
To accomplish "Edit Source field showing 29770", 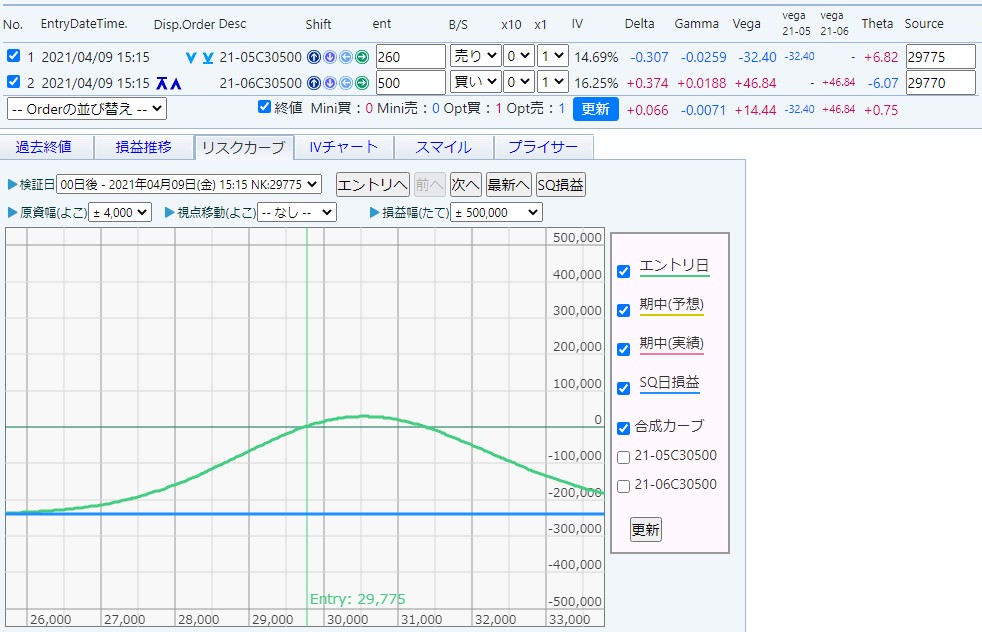I will pos(941,83).
